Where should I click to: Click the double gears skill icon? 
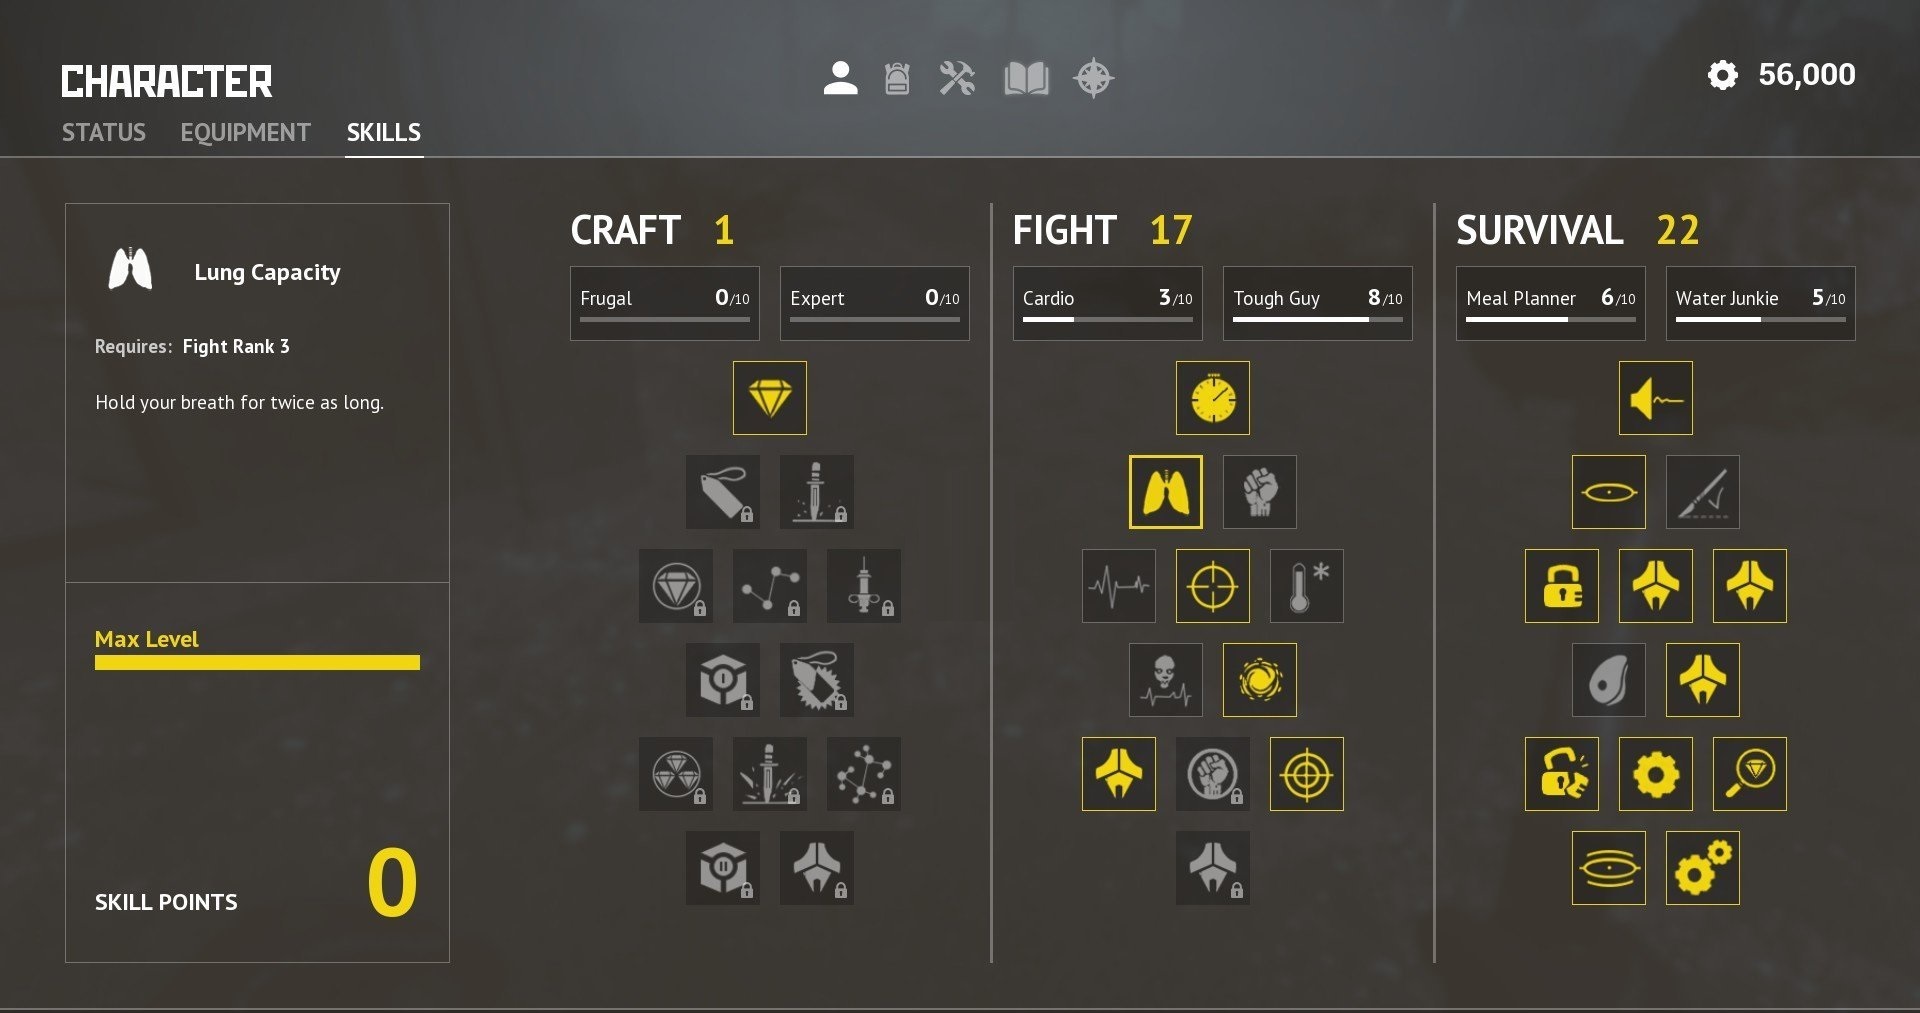click(1702, 868)
